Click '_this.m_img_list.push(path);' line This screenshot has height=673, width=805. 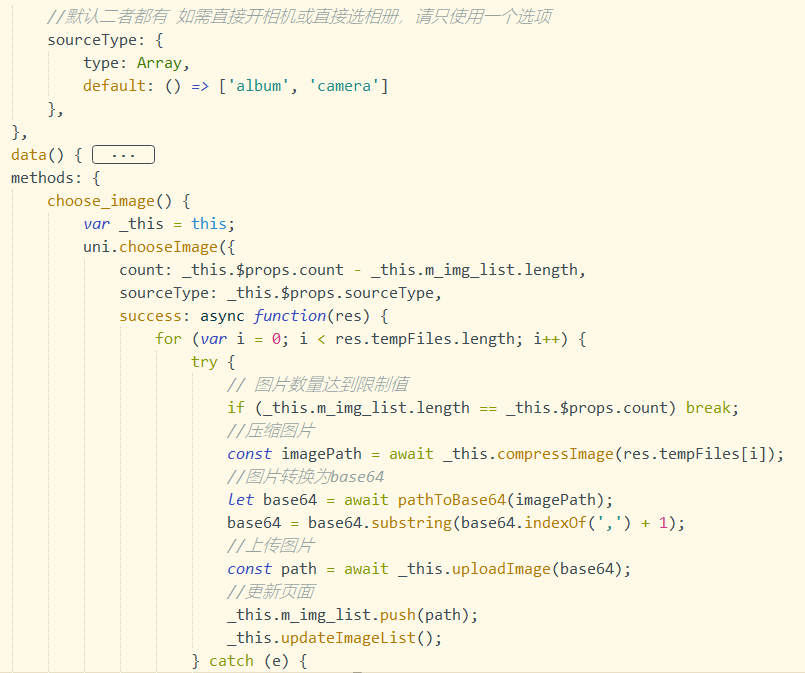point(352,614)
